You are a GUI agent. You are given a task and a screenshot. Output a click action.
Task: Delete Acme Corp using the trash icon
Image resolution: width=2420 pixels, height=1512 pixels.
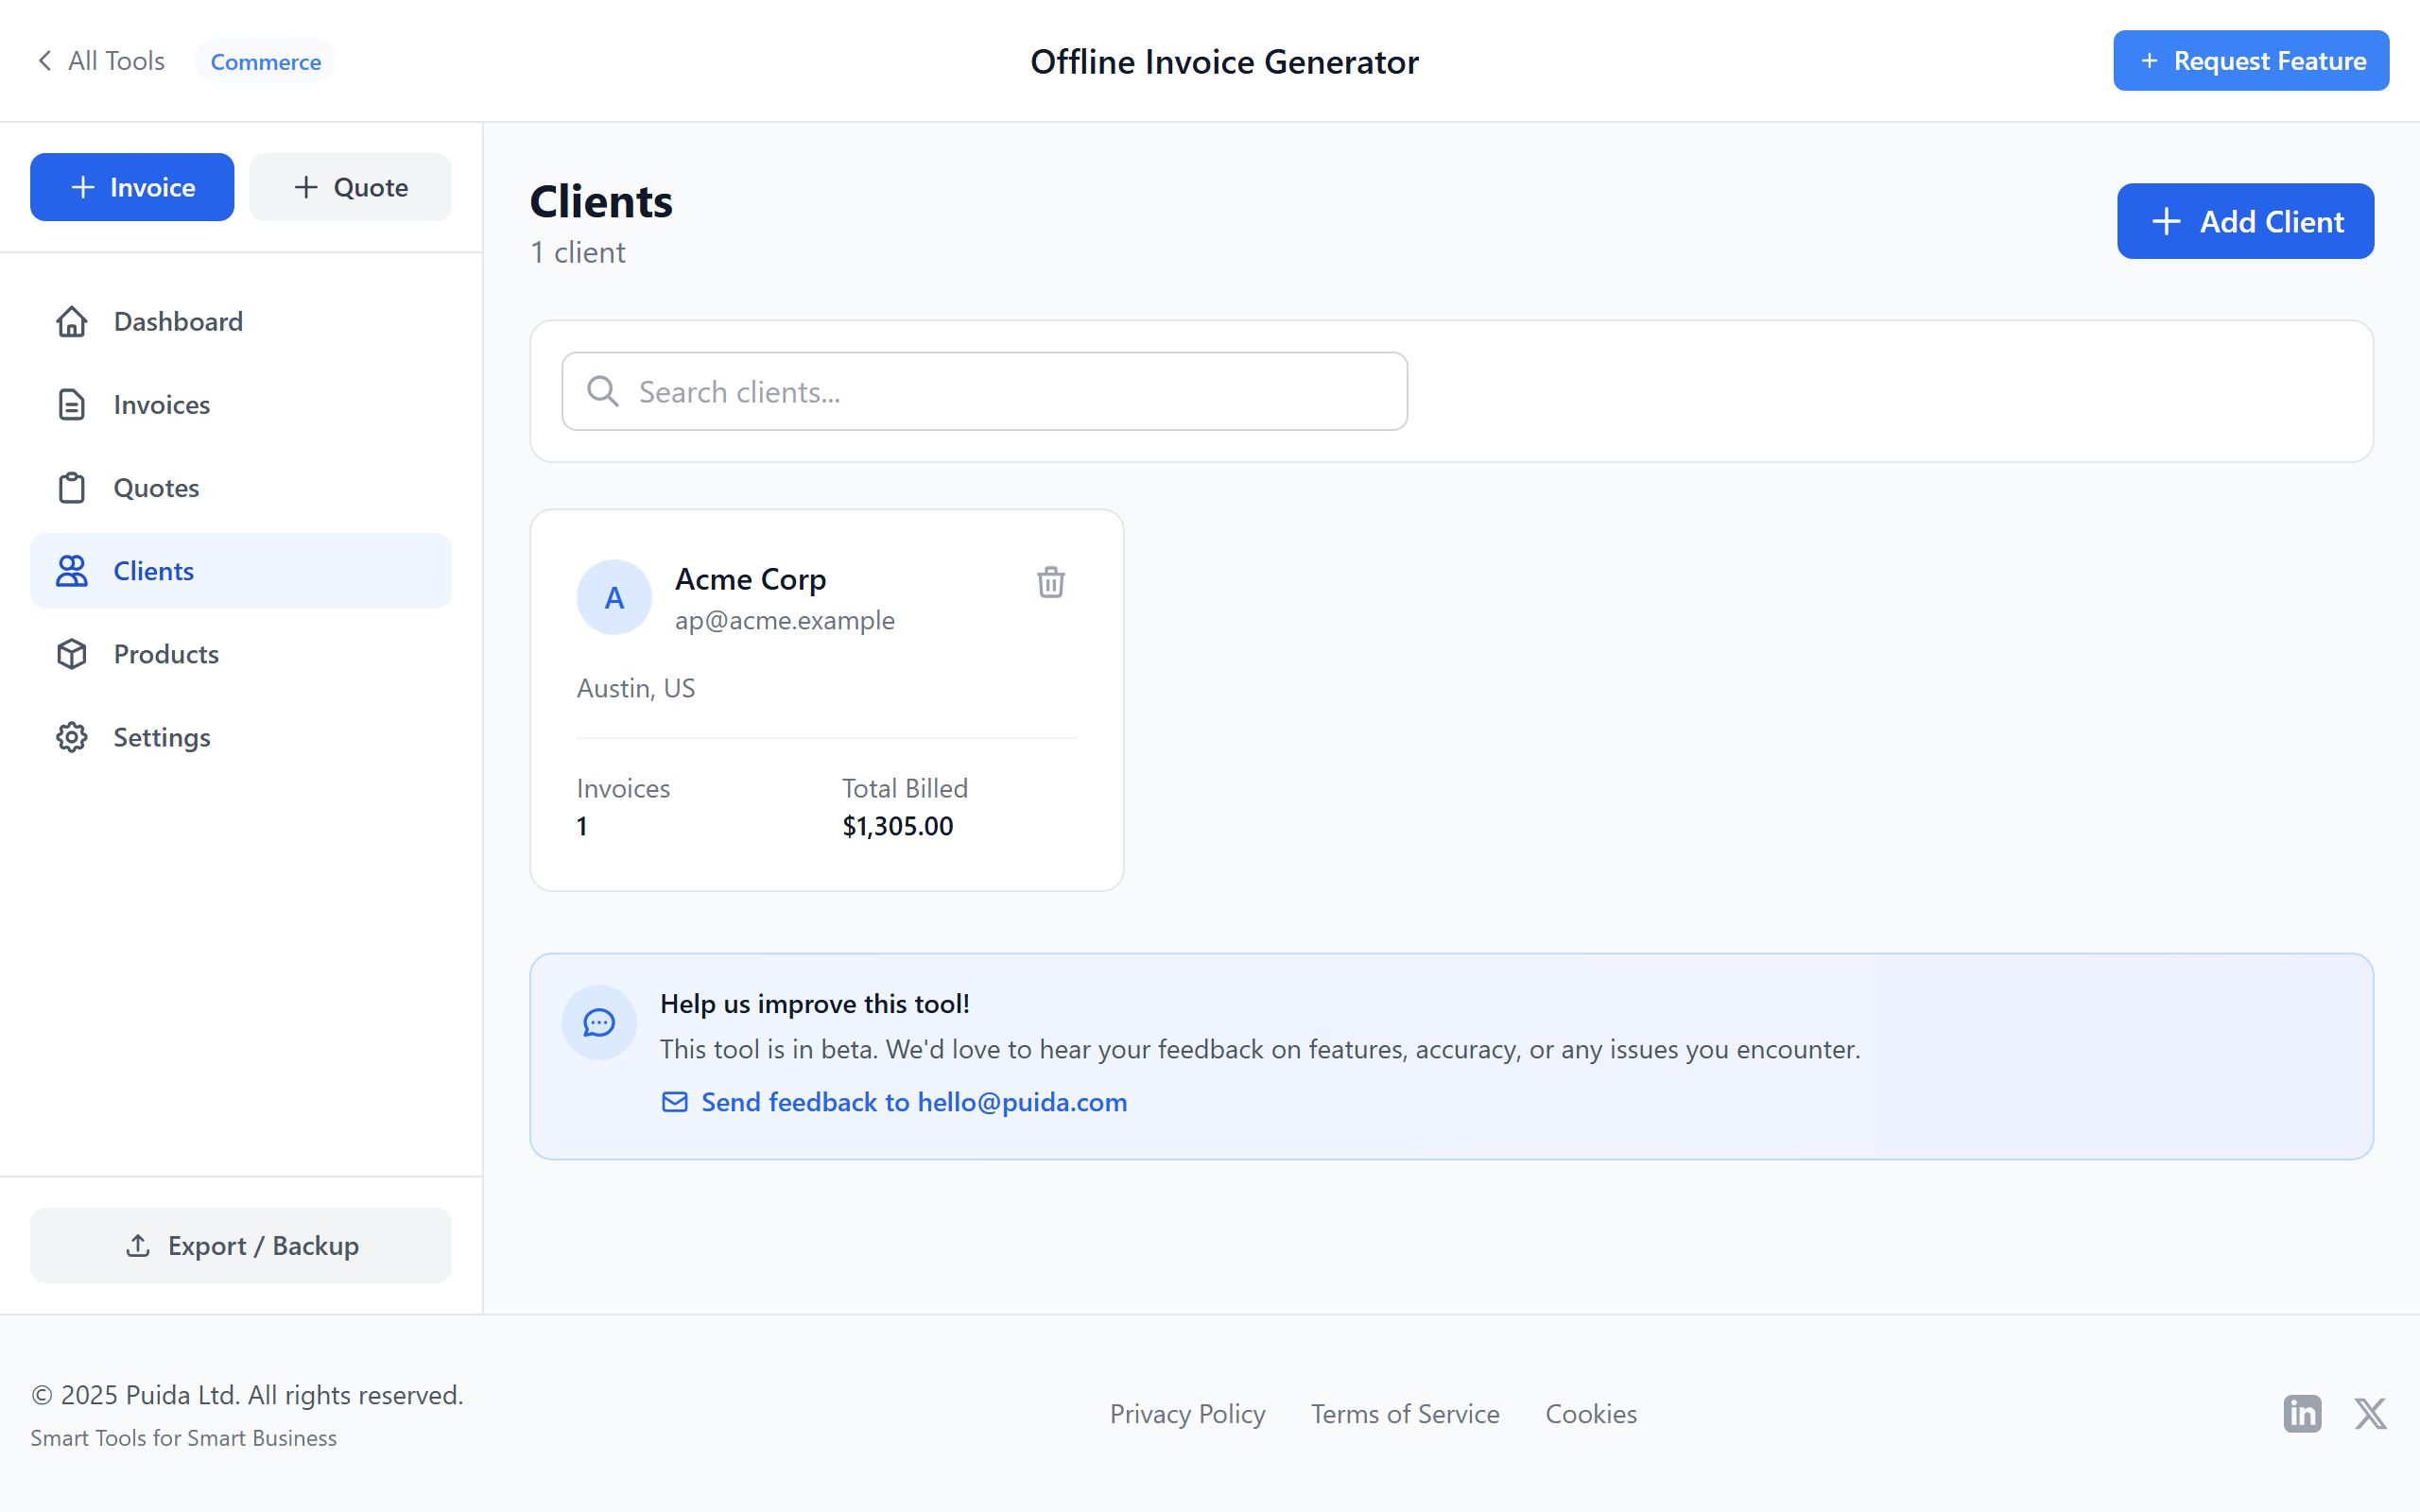pos(1050,582)
